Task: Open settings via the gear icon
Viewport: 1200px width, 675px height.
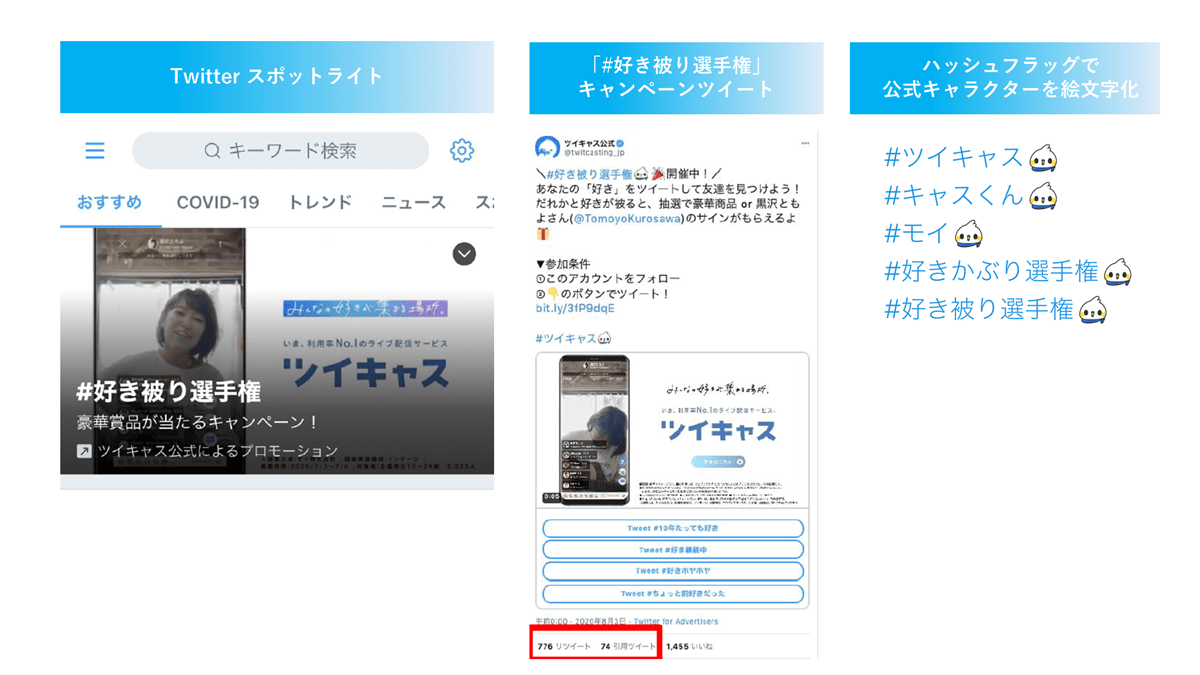Action: coord(461,150)
